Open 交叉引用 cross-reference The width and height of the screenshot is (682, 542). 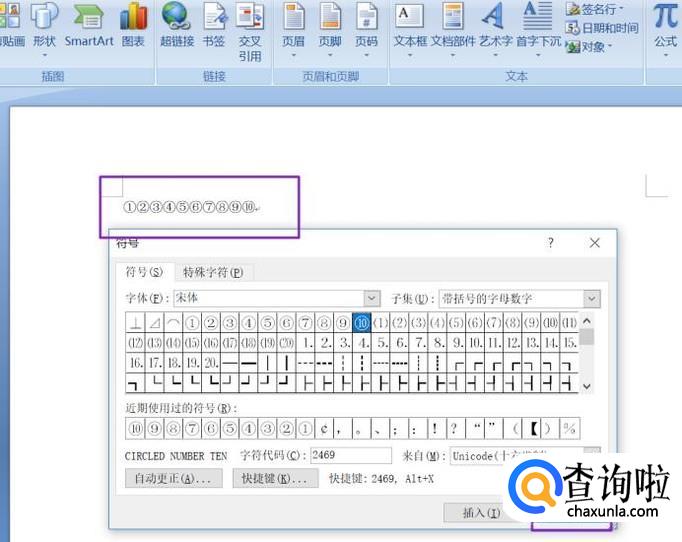click(250, 31)
